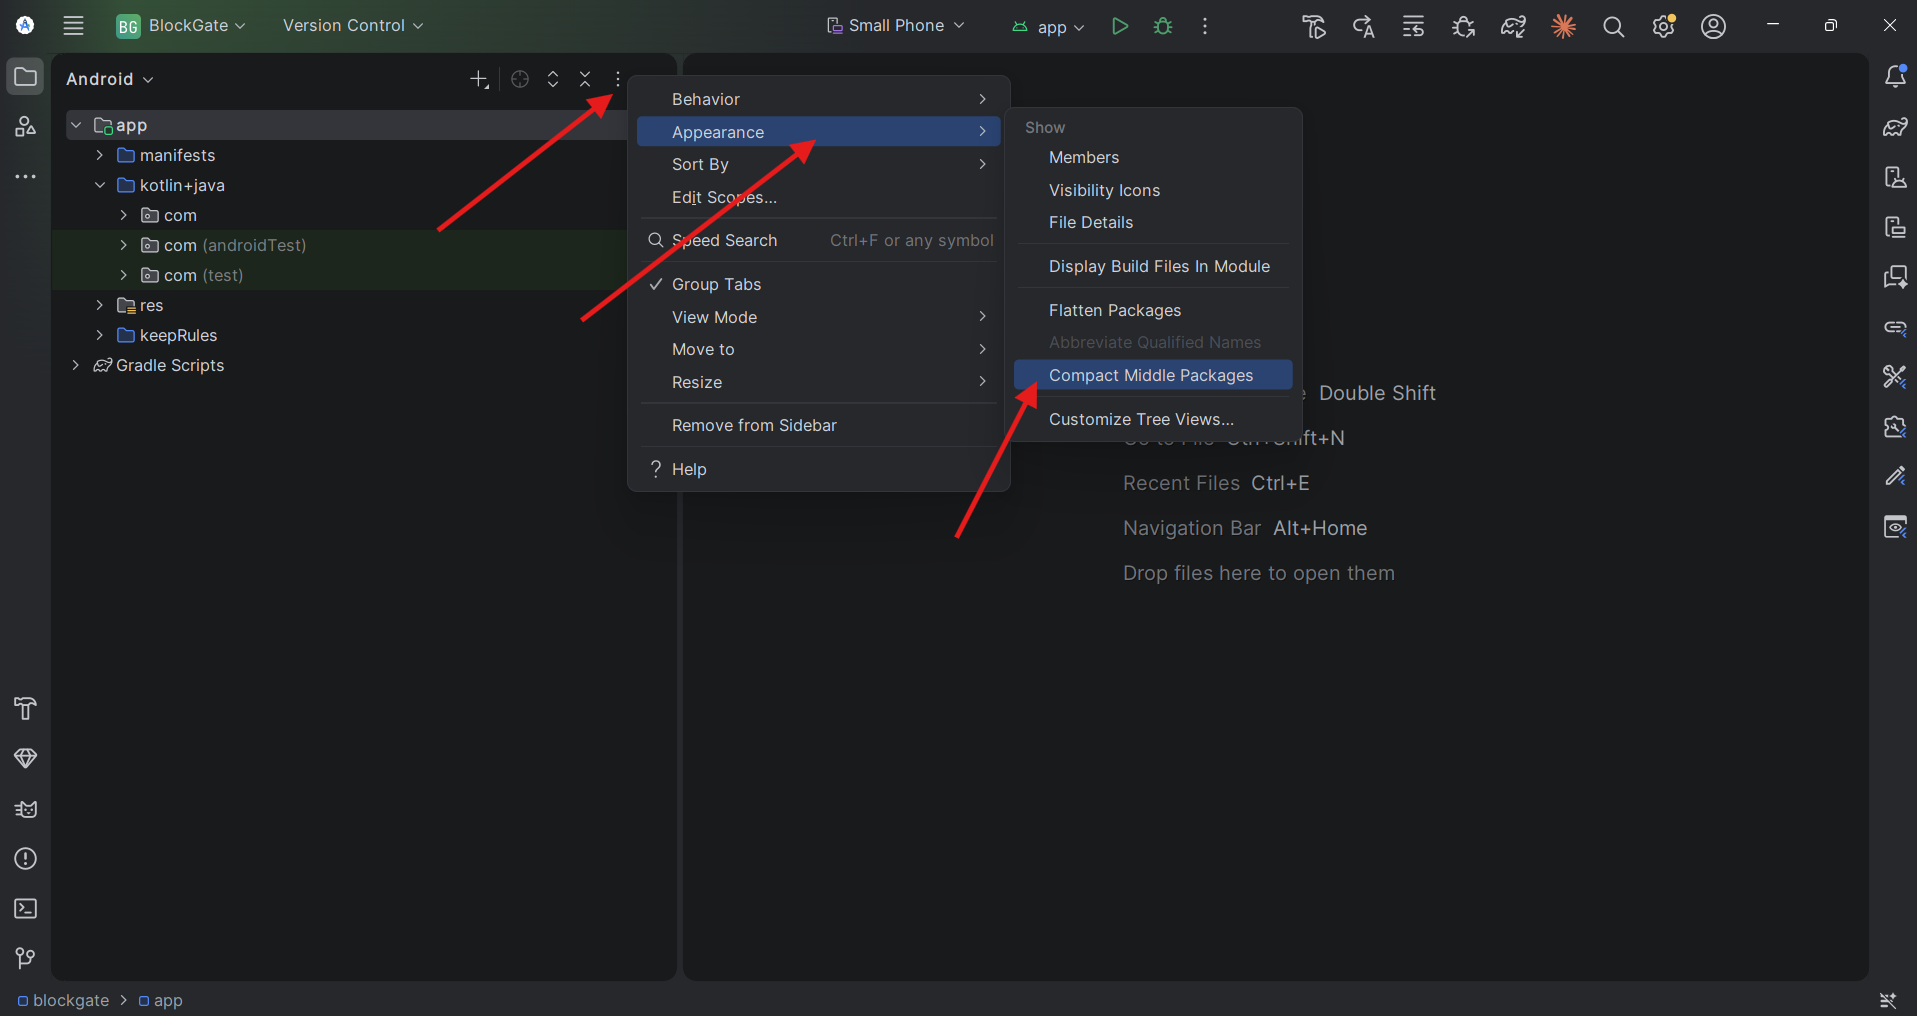The image size is (1917, 1016).
Task: Toggle Group Tabs option
Action: pyautogui.click(x=818, y=284)
